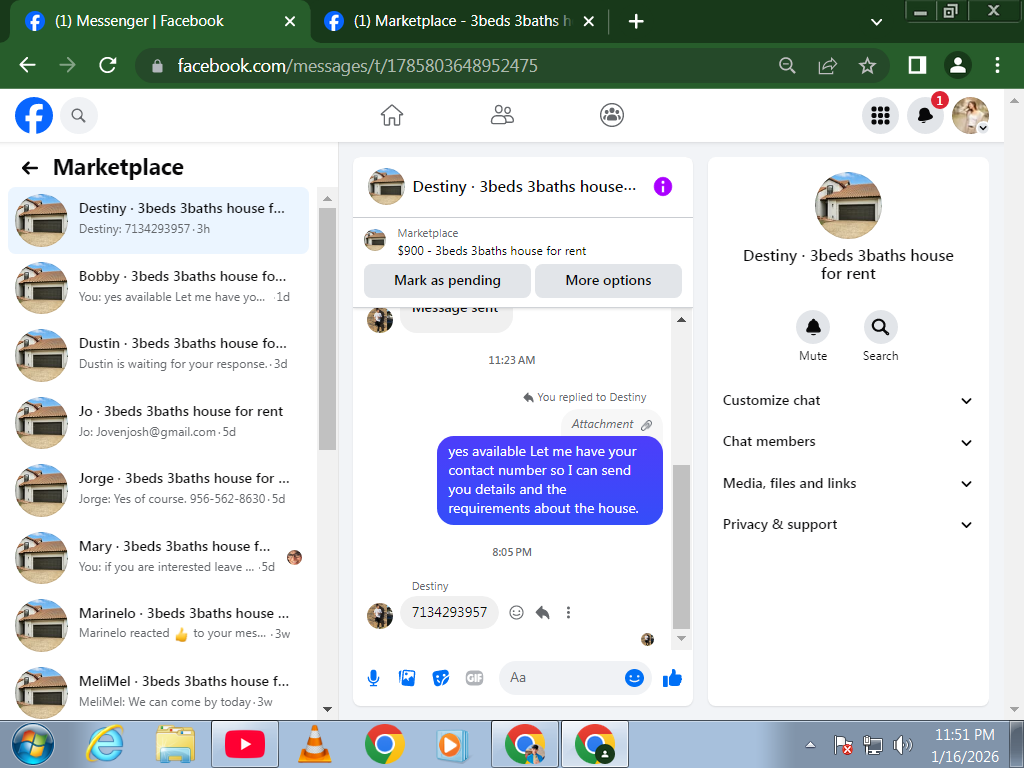This screenshot has height=768, width=1024.
Task: Switch to the Messenger | Facebook tab
Action: 160,22
